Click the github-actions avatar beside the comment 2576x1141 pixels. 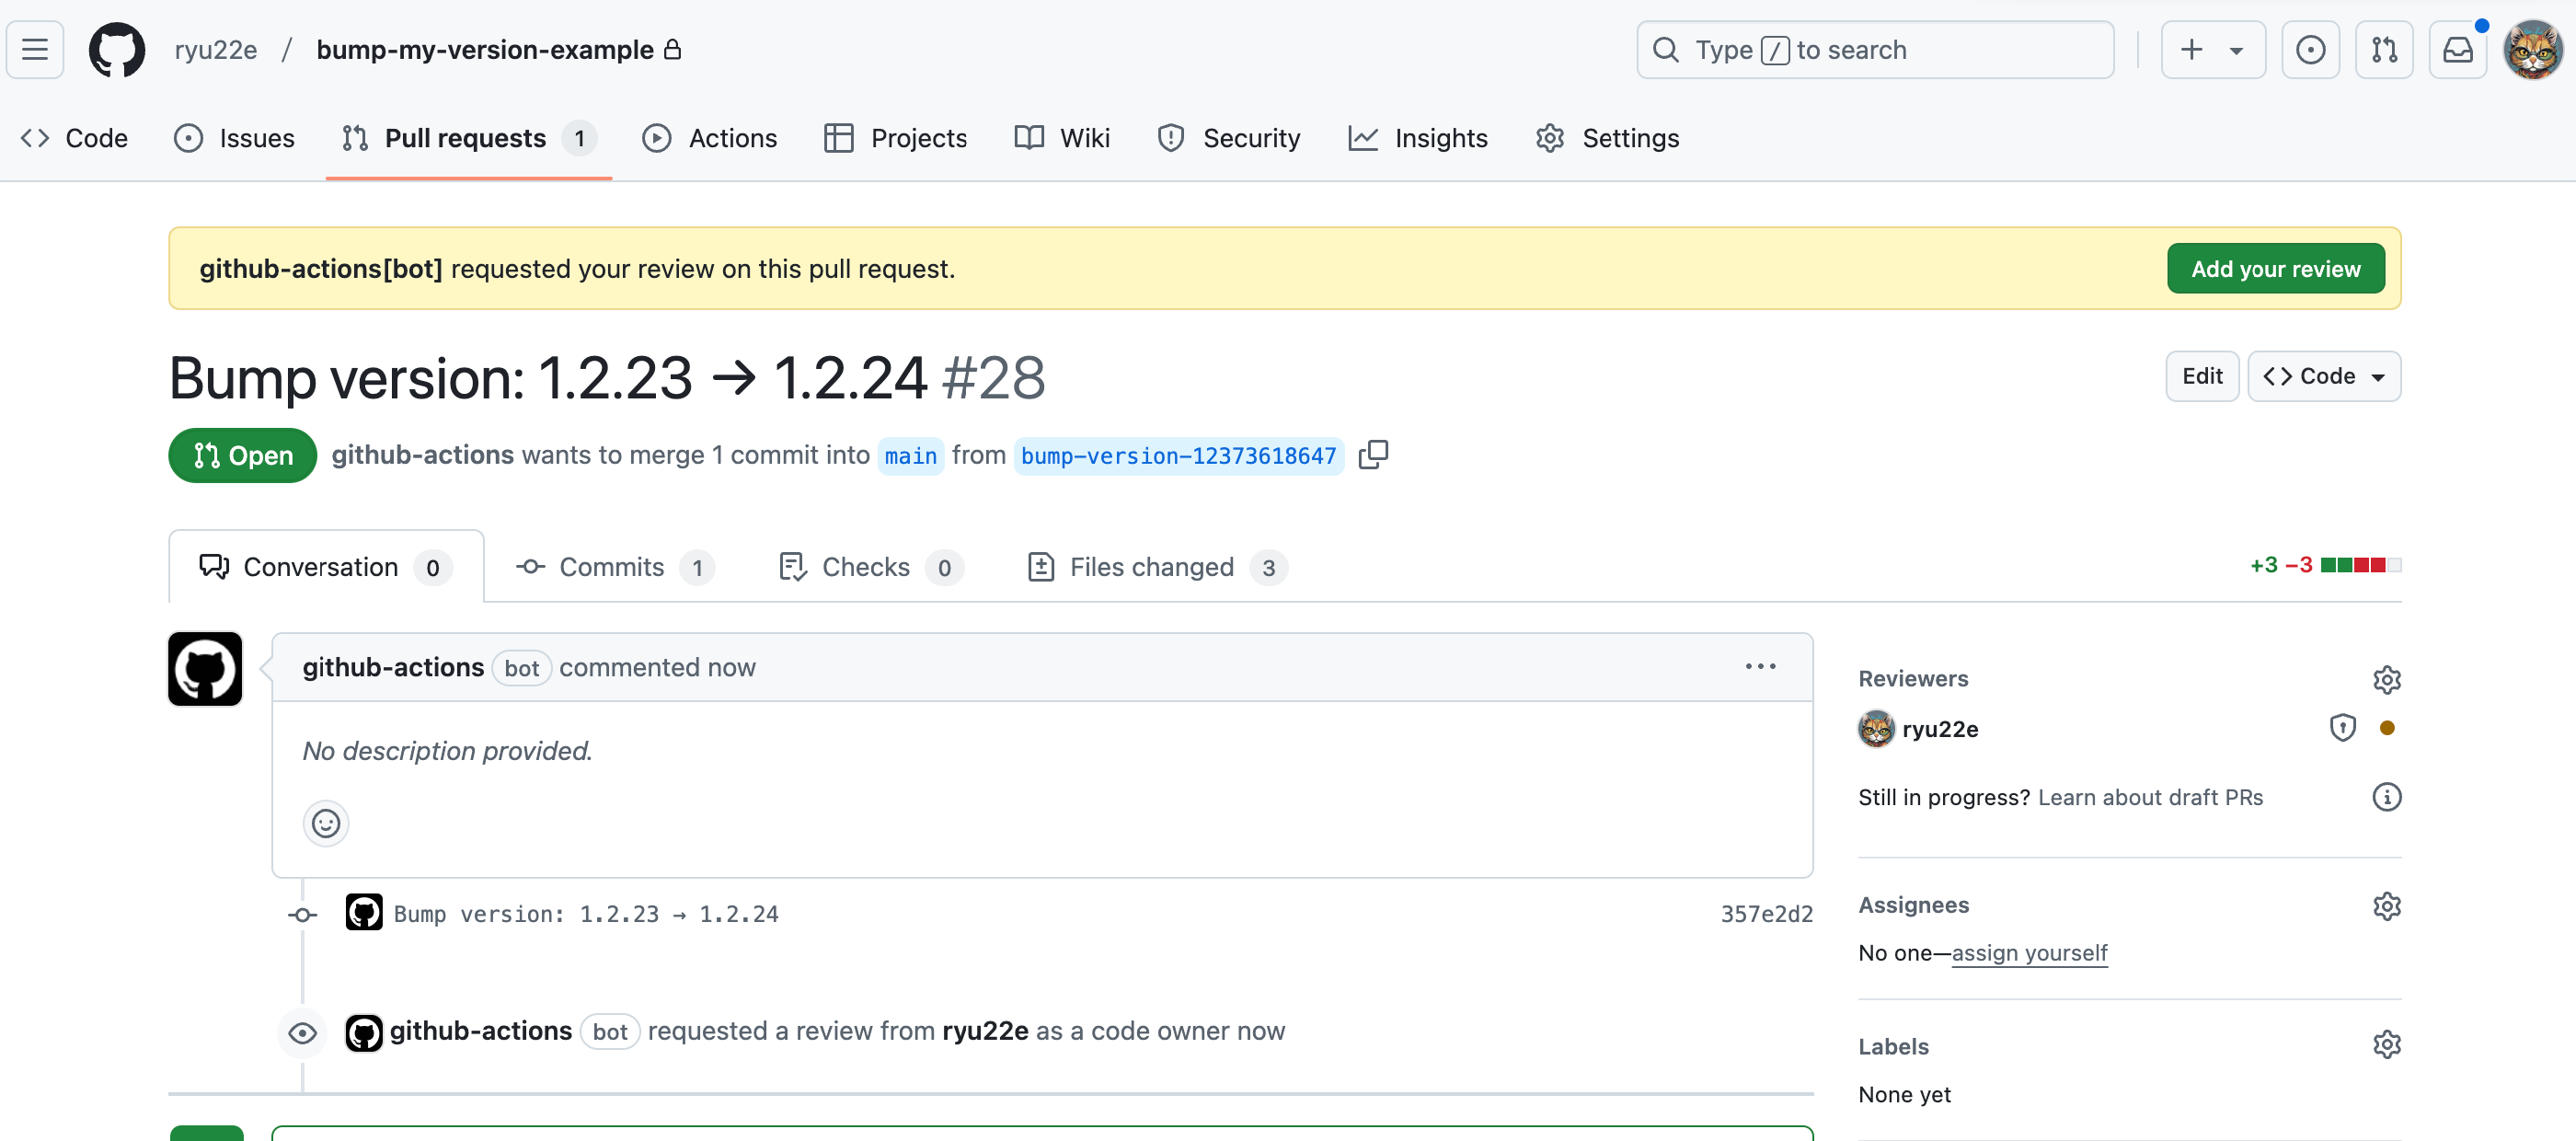(205, 669)
